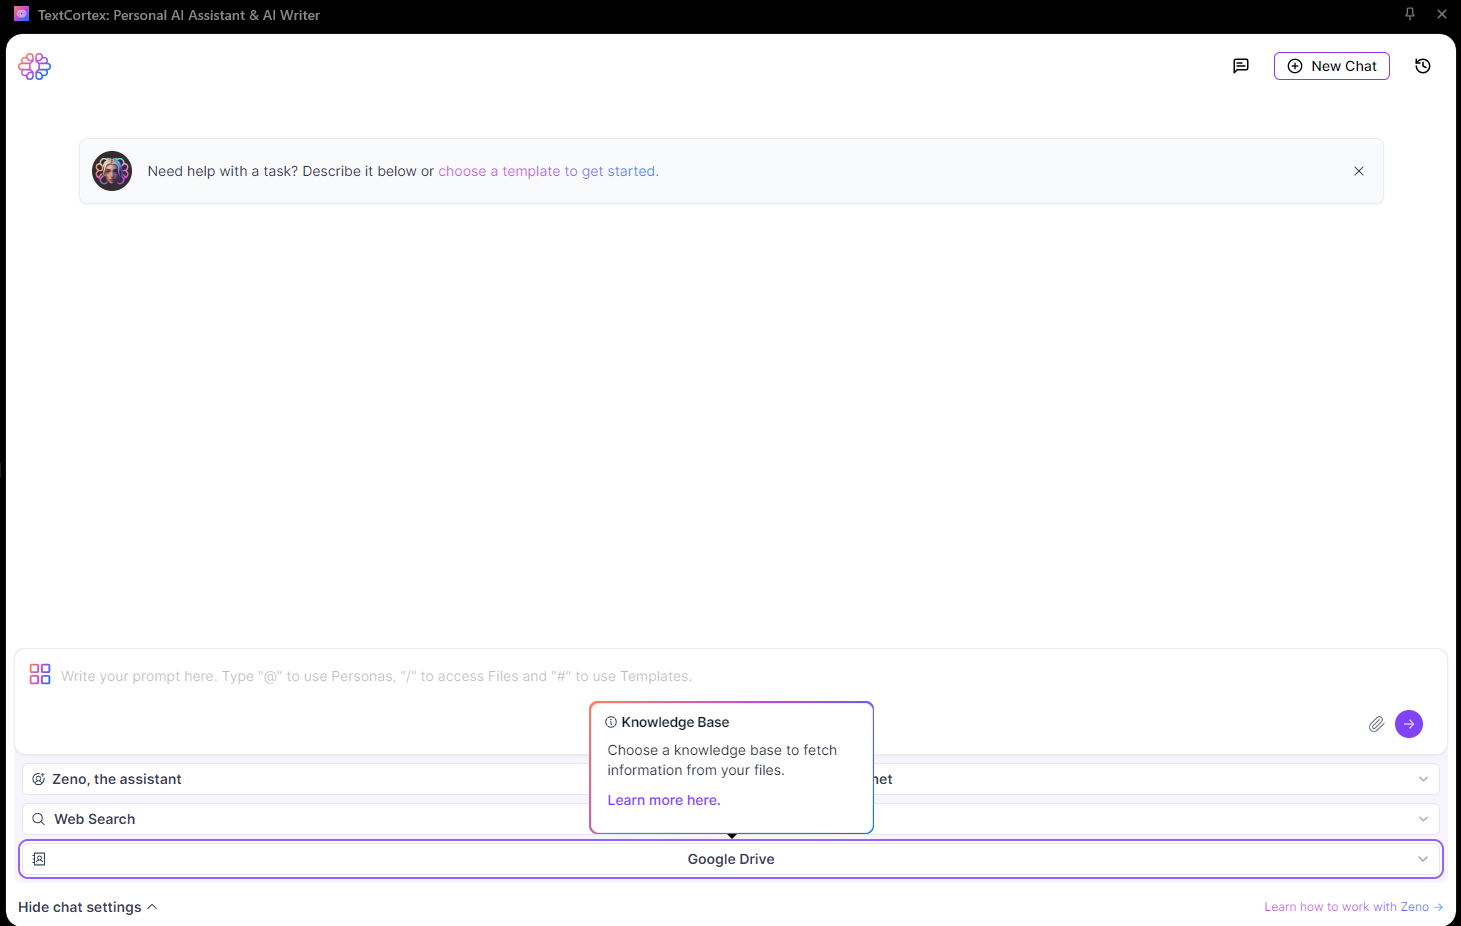Image resolution: width=1461 pixels, height=926 pixels.
Task: Open the chat messages icon
Action: [1241, 66]
